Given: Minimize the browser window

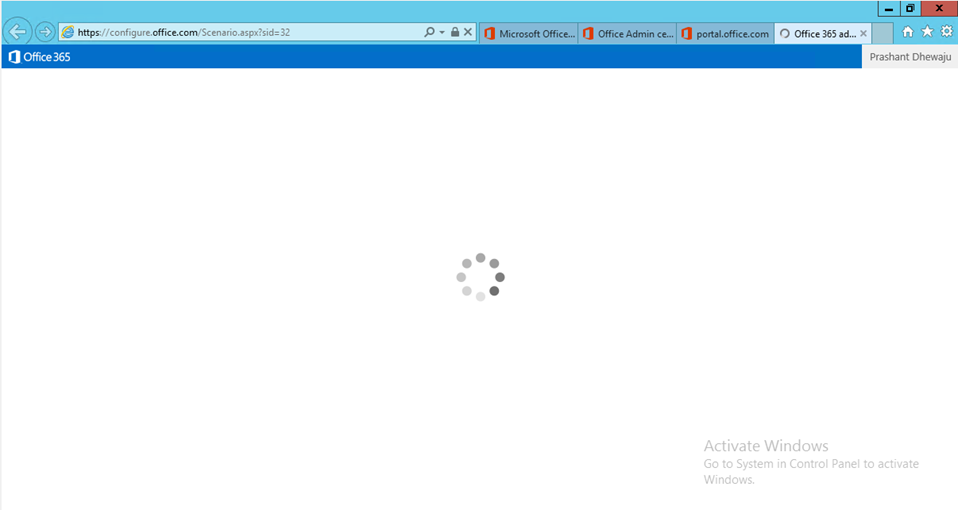Looking at the screenshot, I should (889, 9).
